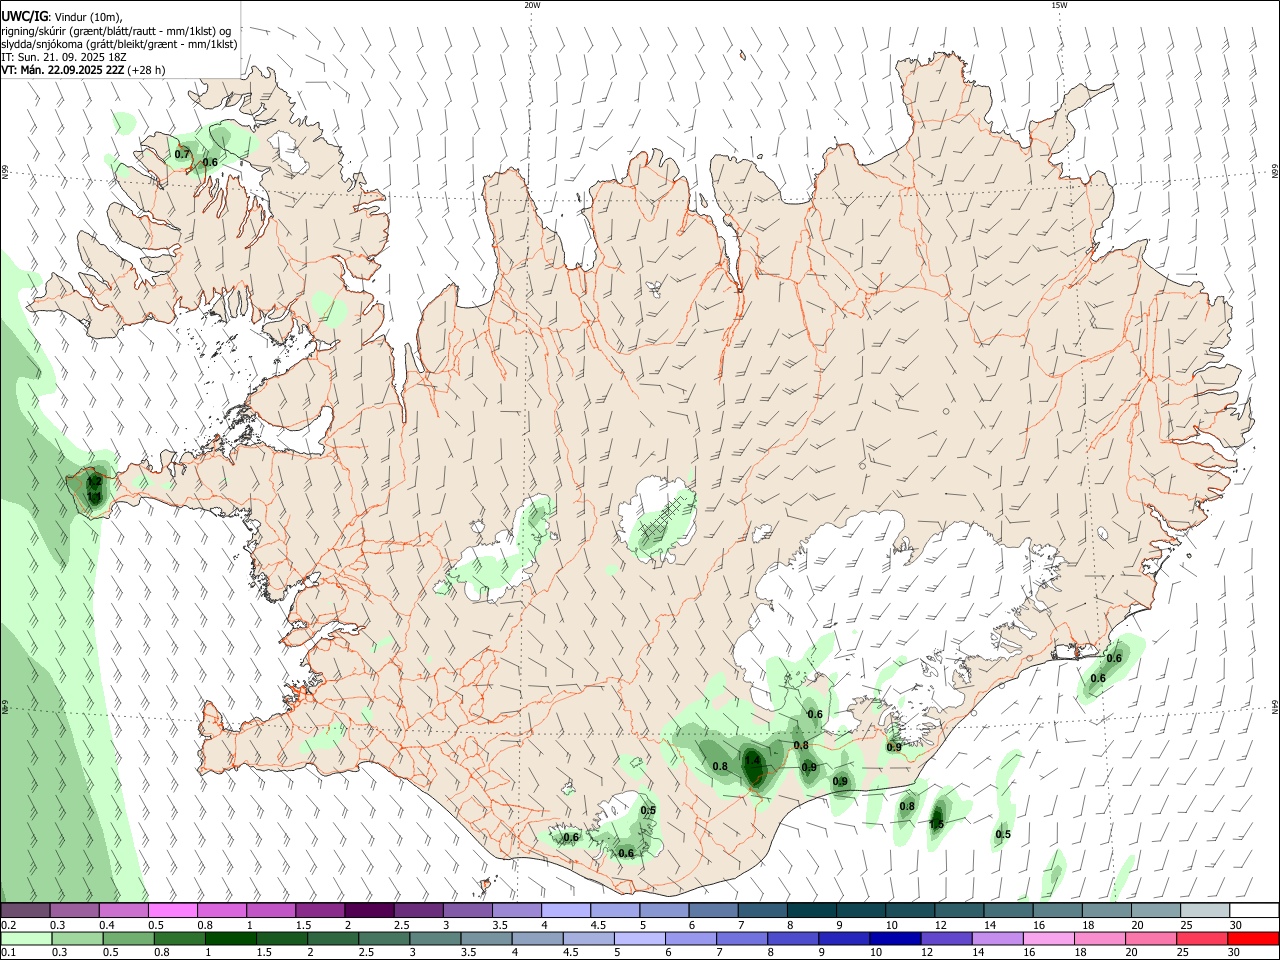The width and height of the screenshot is (1280, 960).
Task: Select the bright pink snow swatch labeled 0.5
Action: click(172, 911)
